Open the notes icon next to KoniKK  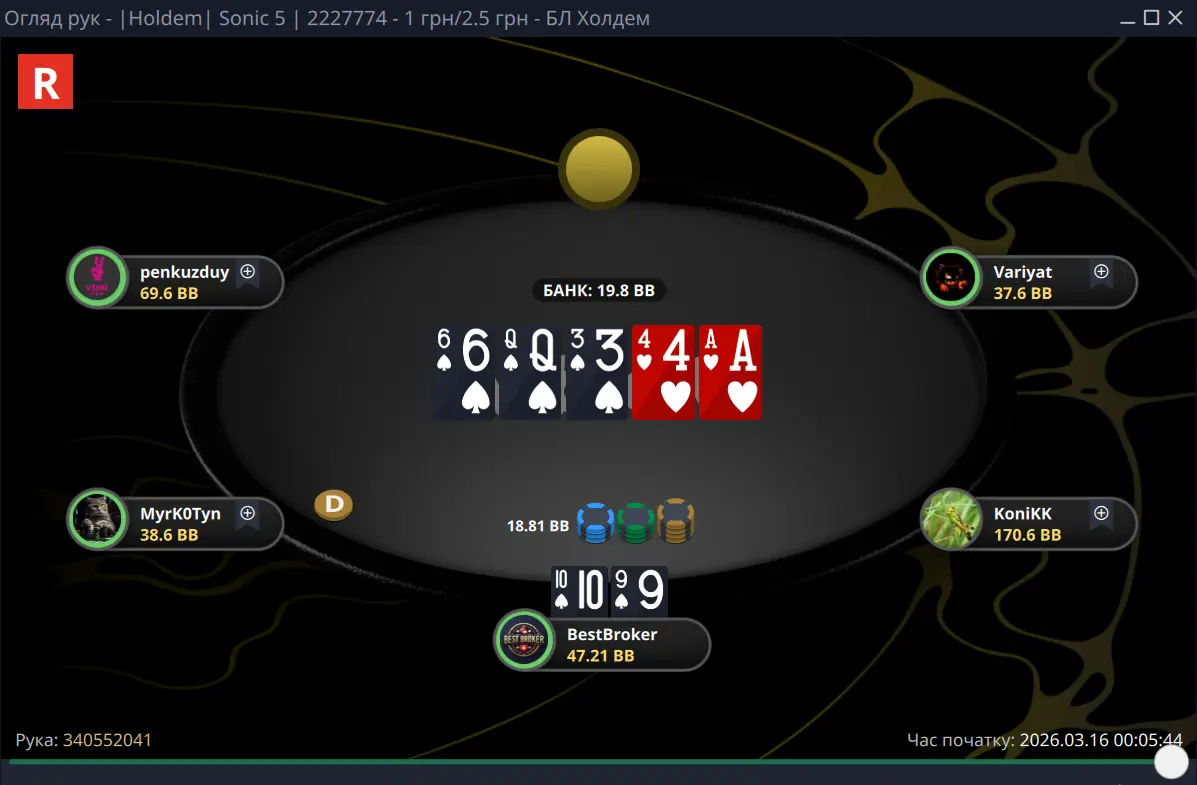click(x=1102, y=513)
